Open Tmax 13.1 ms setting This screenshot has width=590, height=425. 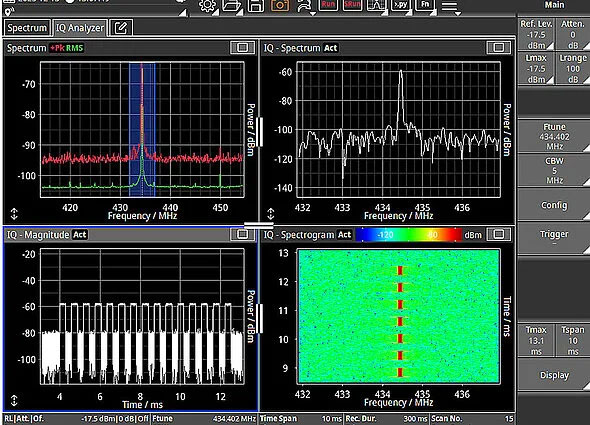[536, 340]
